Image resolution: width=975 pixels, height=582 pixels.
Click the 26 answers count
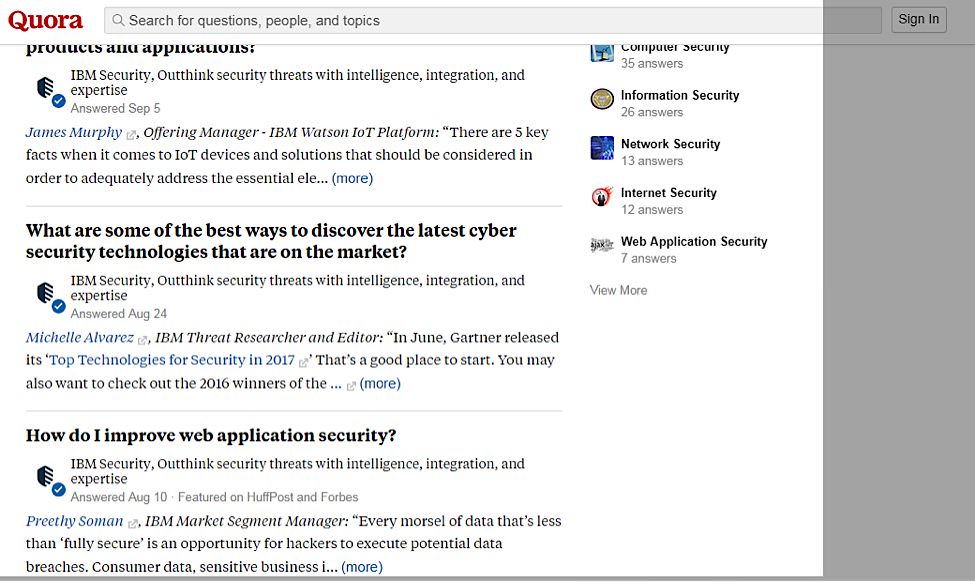tap(652, 112)
